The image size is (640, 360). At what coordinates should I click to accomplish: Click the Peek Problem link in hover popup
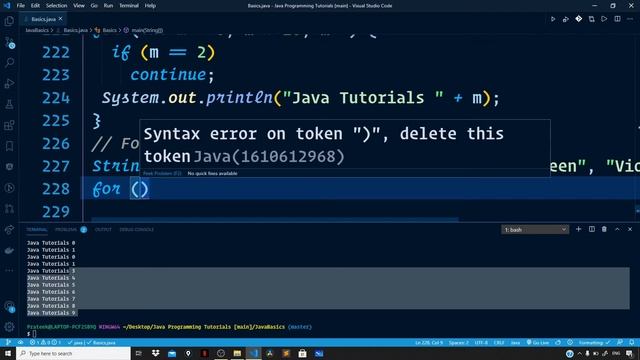pos(162,173)
